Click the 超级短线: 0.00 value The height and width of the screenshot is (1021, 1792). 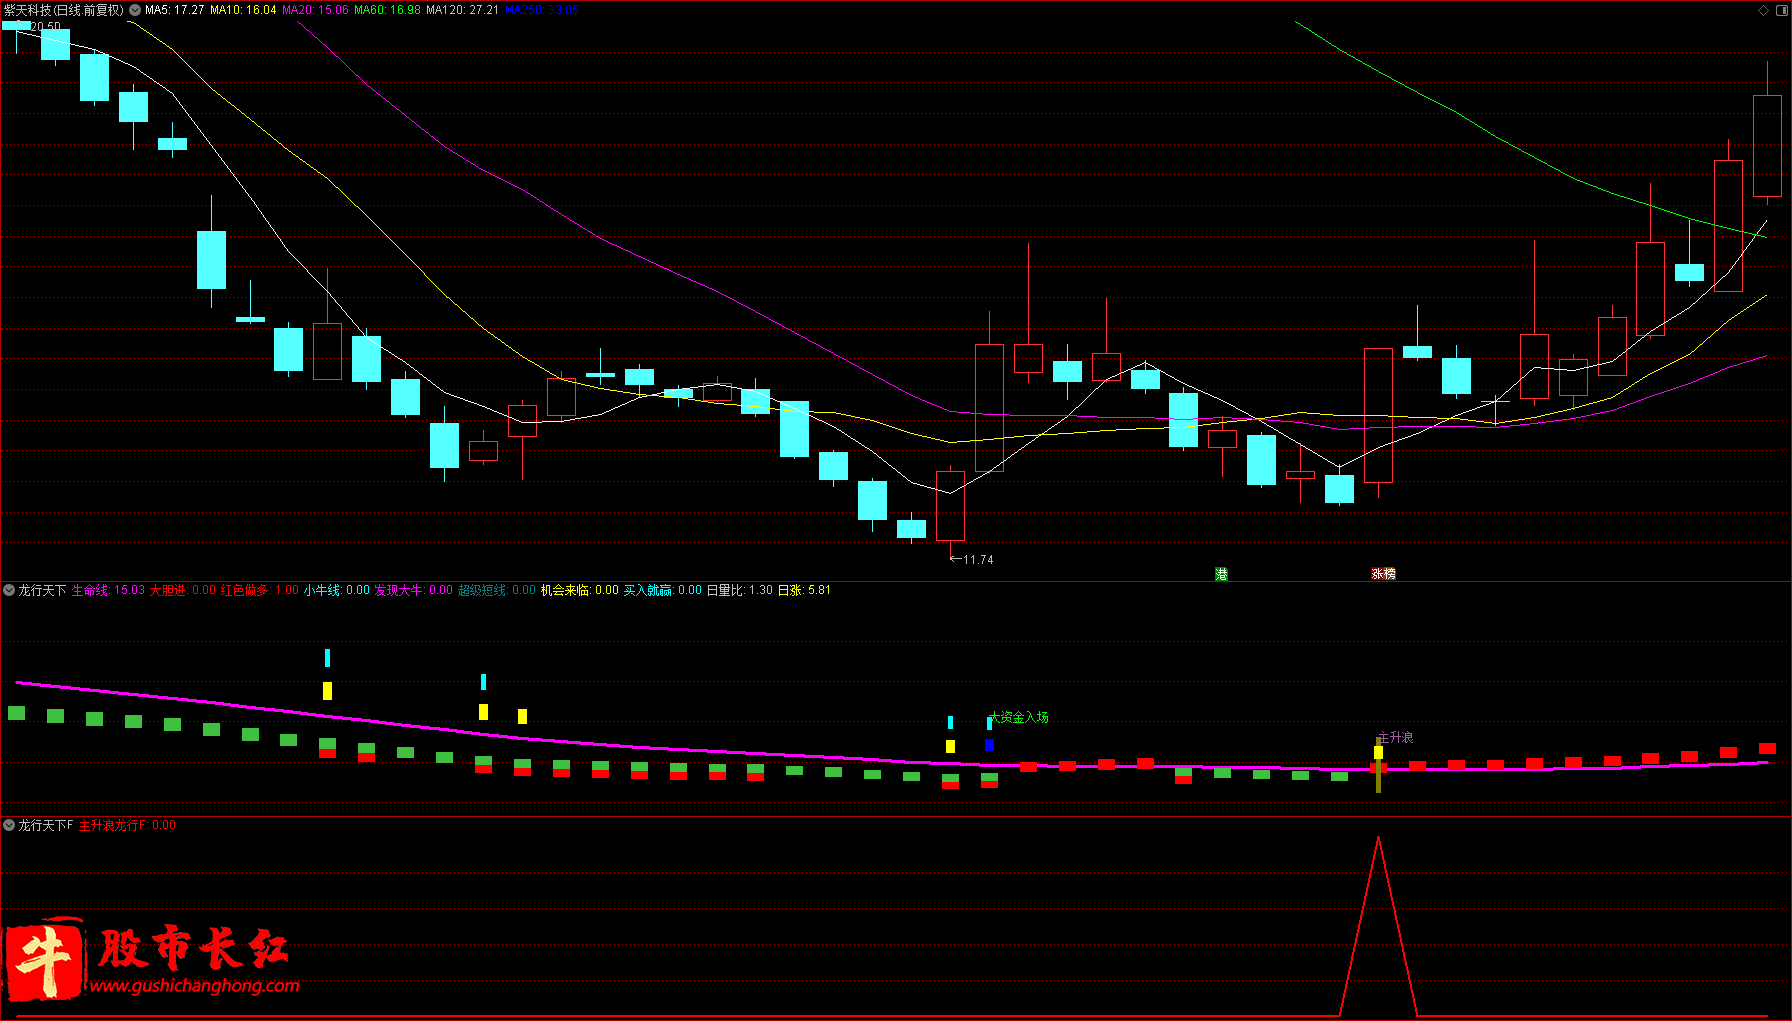coord(497,590)
